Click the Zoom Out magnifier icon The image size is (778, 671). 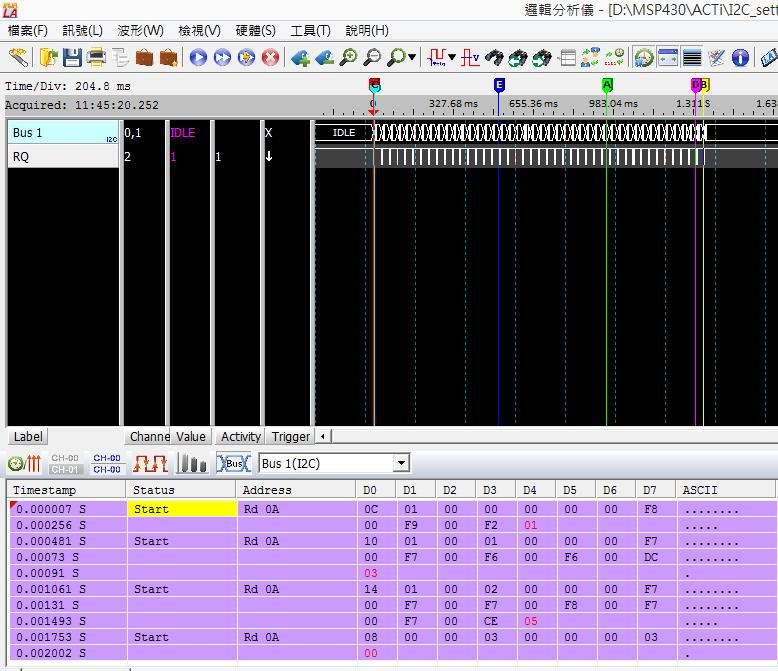point(373,58)
